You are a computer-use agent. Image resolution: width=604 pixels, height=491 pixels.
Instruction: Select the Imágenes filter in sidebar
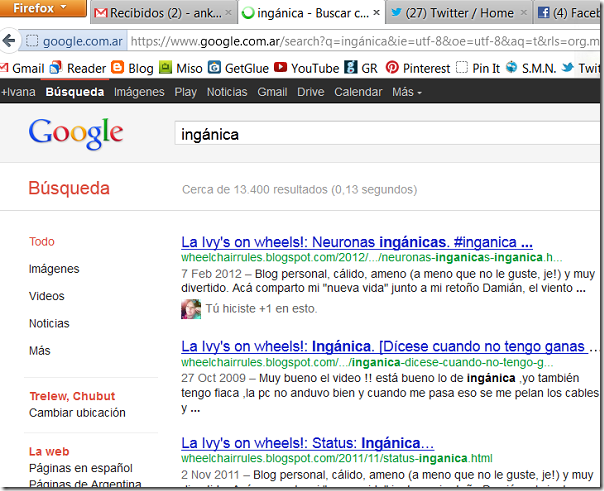point(54,269)
